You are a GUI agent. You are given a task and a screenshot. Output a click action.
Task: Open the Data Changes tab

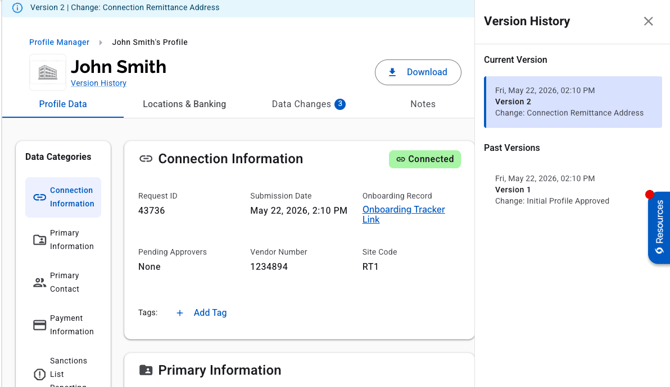click(x=309, y=104)
